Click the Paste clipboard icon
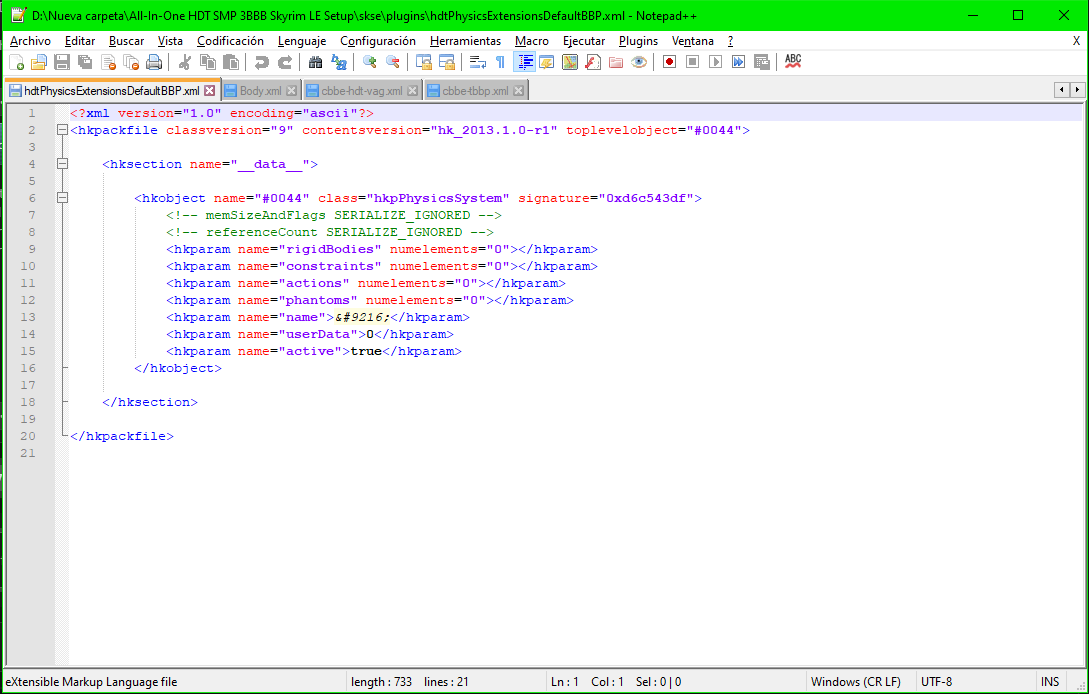 (x=231, y=63)
